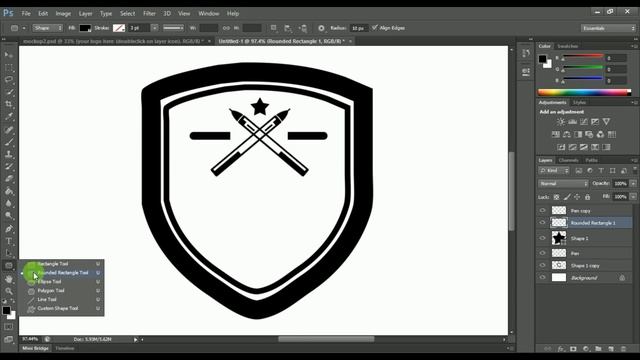This screenshot has height=360, width=640.
Task: Open the layer Kind filter dropdown
Action: [554, 171]
